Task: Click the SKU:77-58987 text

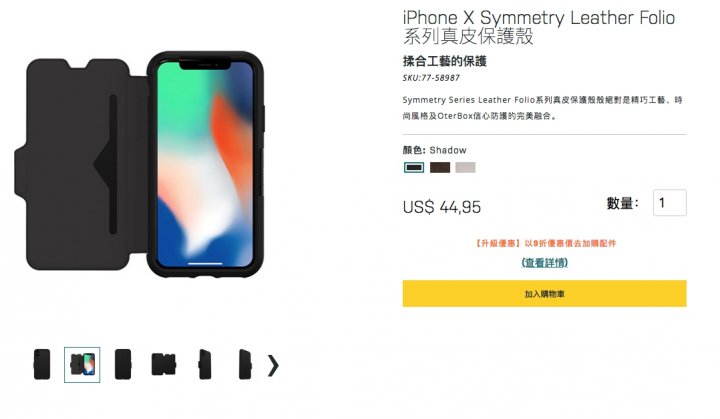Action: point(431,78)
